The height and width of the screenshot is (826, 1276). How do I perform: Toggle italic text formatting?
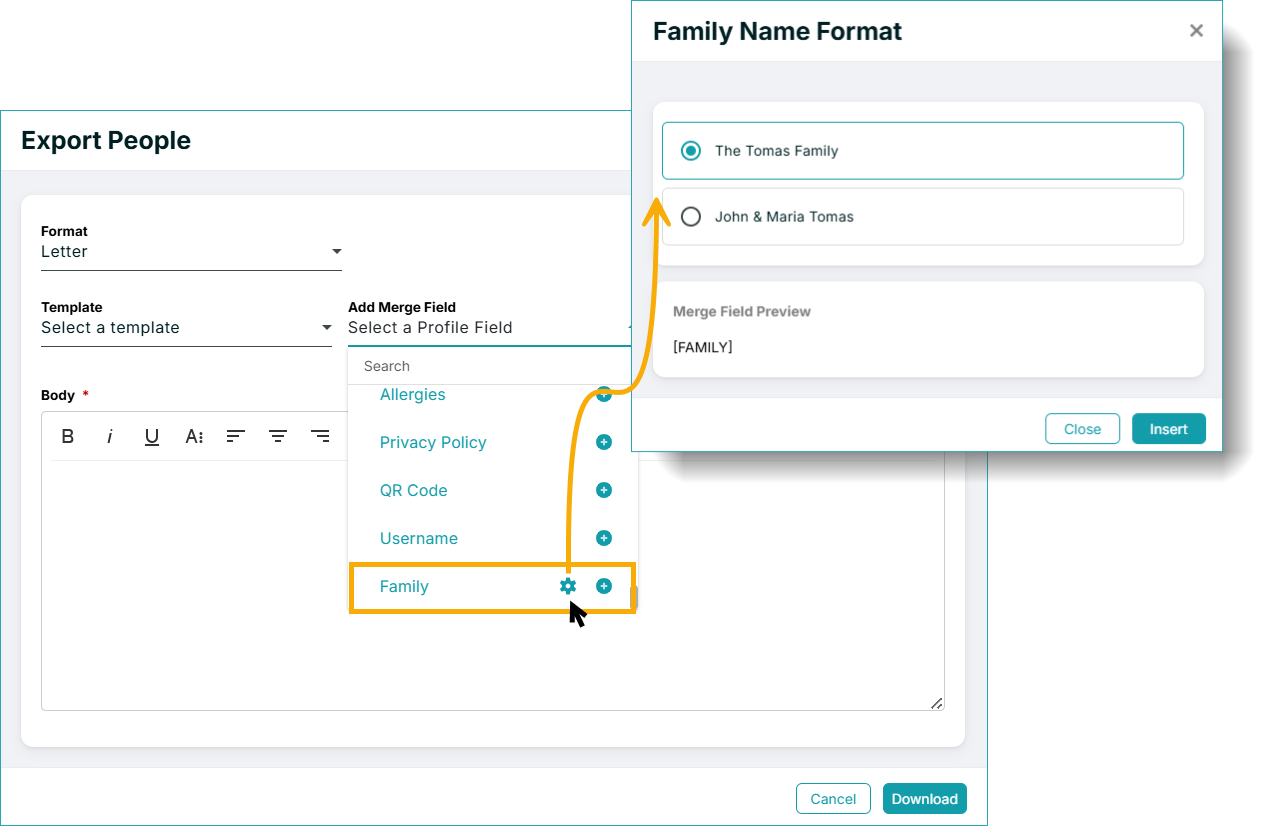[x=110, y=436]
